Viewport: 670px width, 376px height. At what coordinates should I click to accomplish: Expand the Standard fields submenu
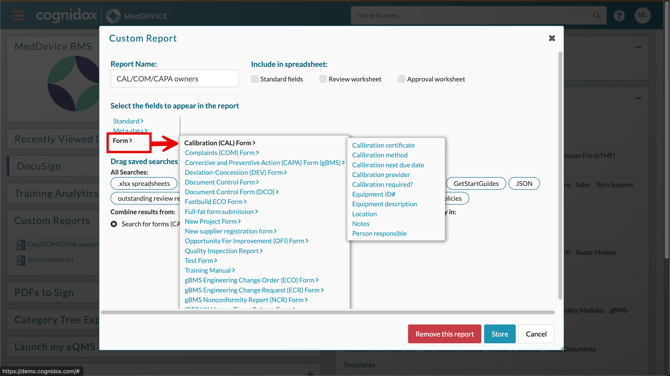pos(128,121)
